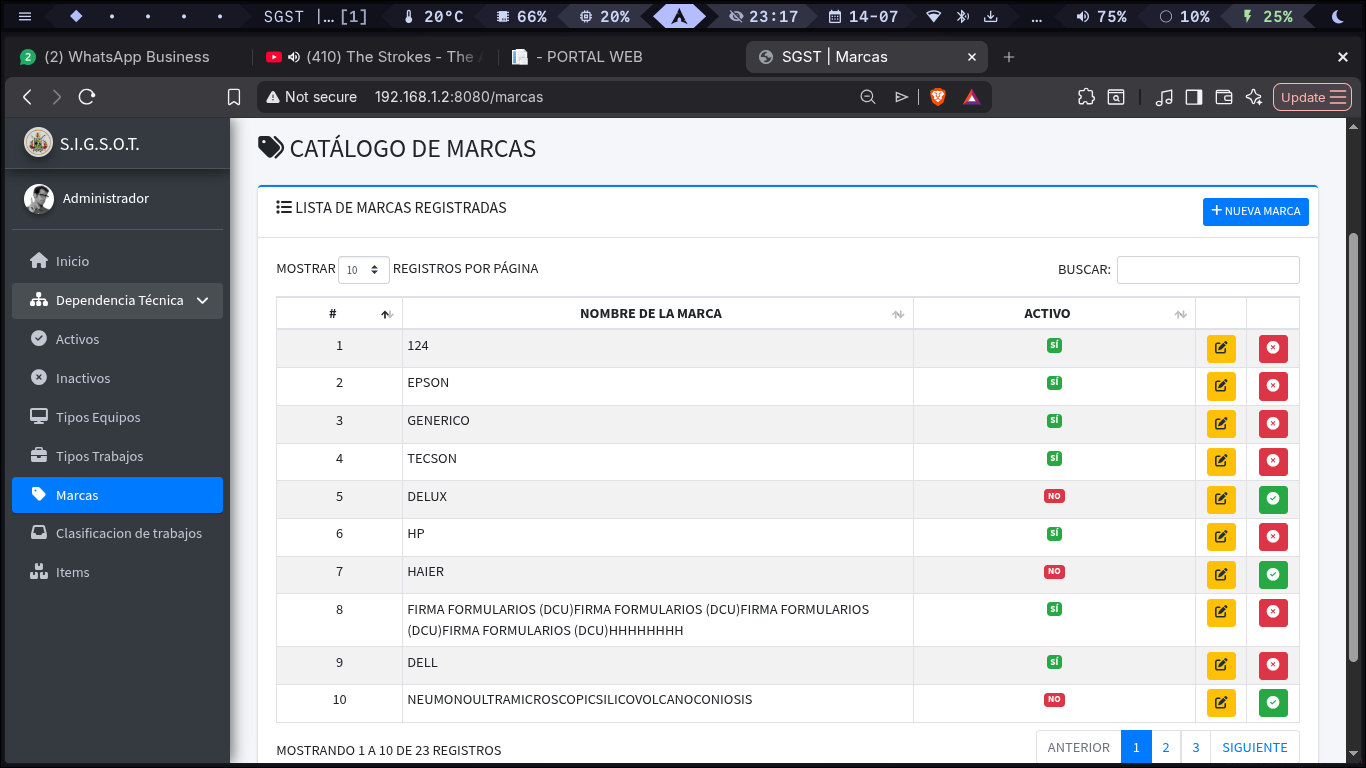The height and width of the screenshot is (768, 1366).
Task: Open the Inactivos sidebar item
Action: point(117,378)
